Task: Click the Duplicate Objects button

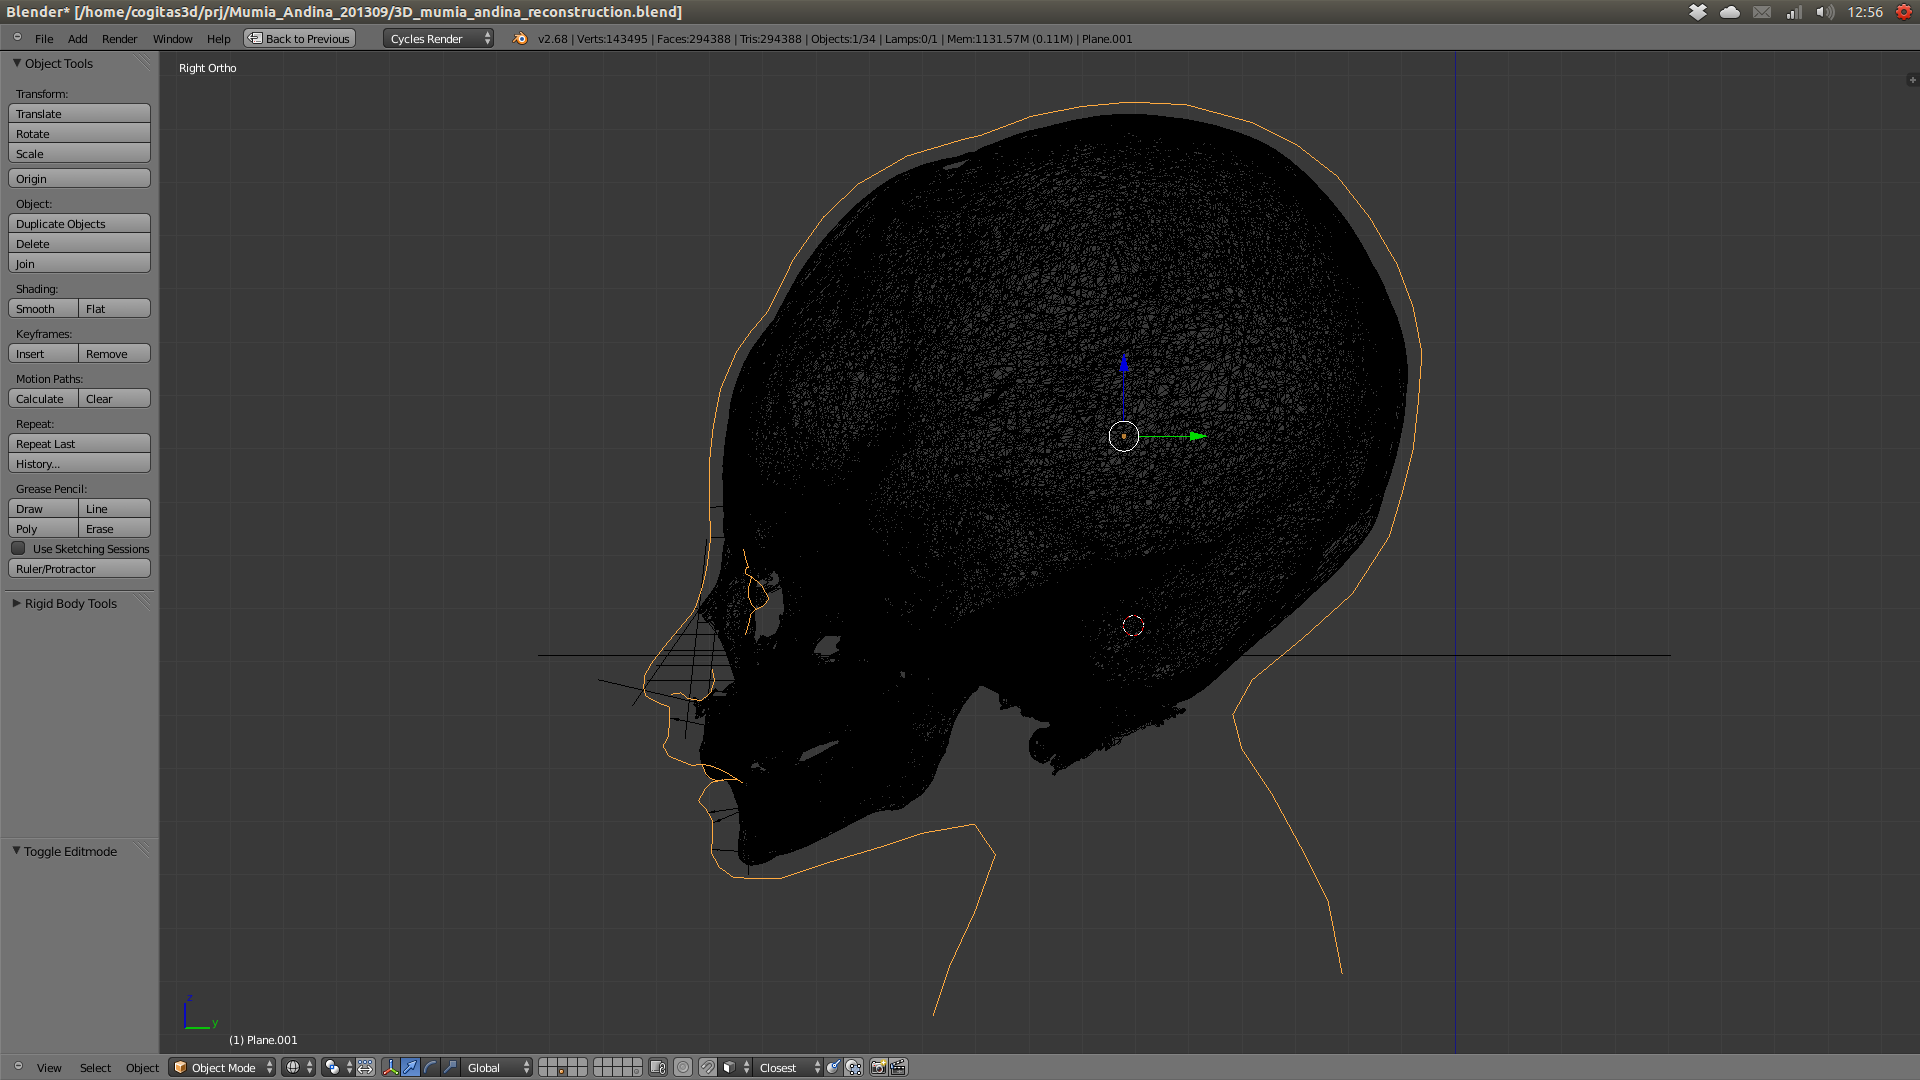Action: pyautogui.click(x=79, y=224)
